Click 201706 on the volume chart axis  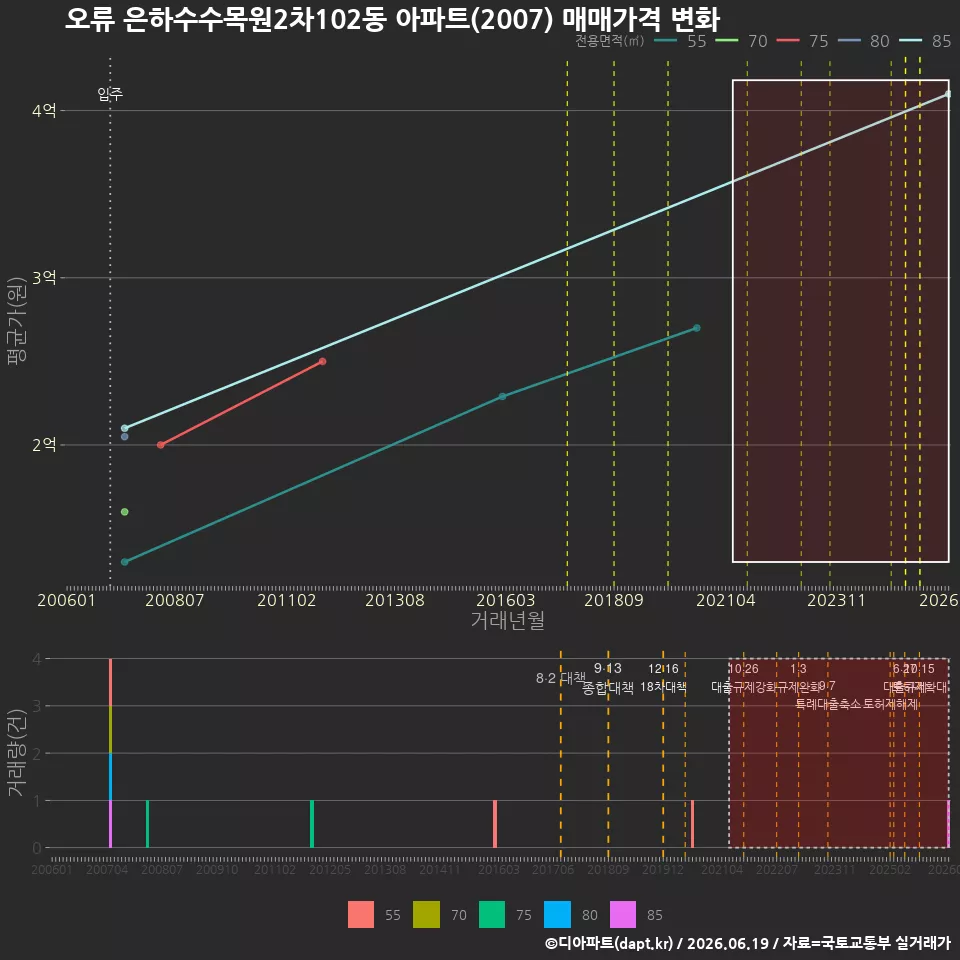pos(553,869)
